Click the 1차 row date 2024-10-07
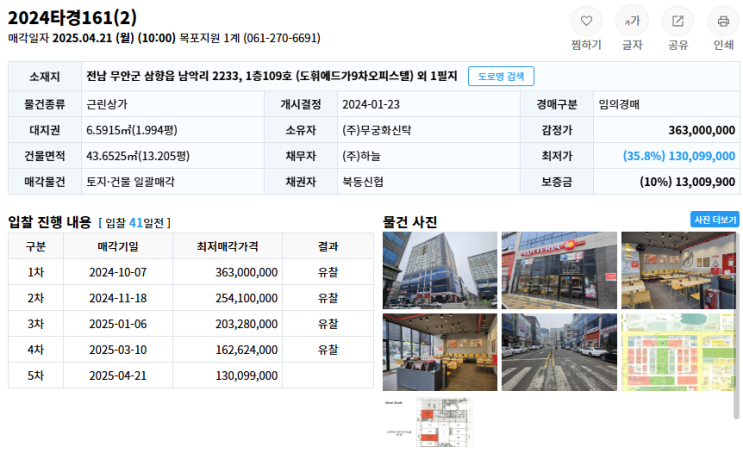 118,272
